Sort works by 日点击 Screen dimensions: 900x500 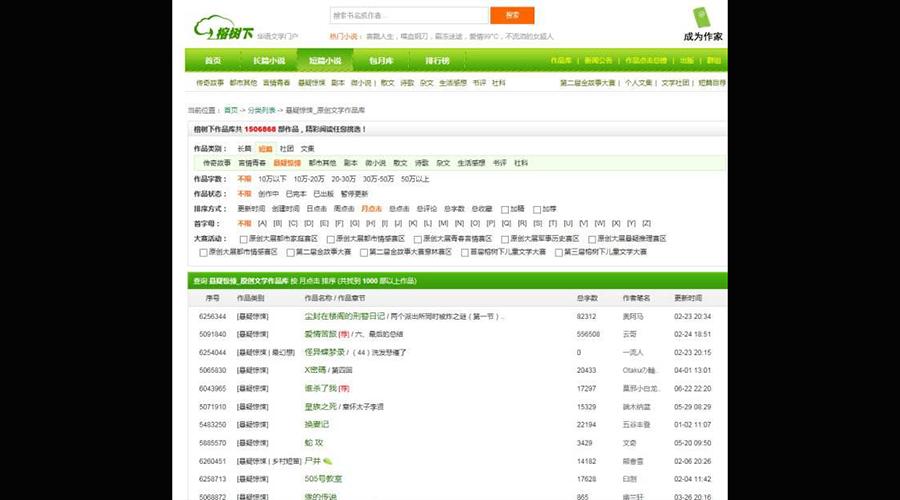(x=316, y=209)
